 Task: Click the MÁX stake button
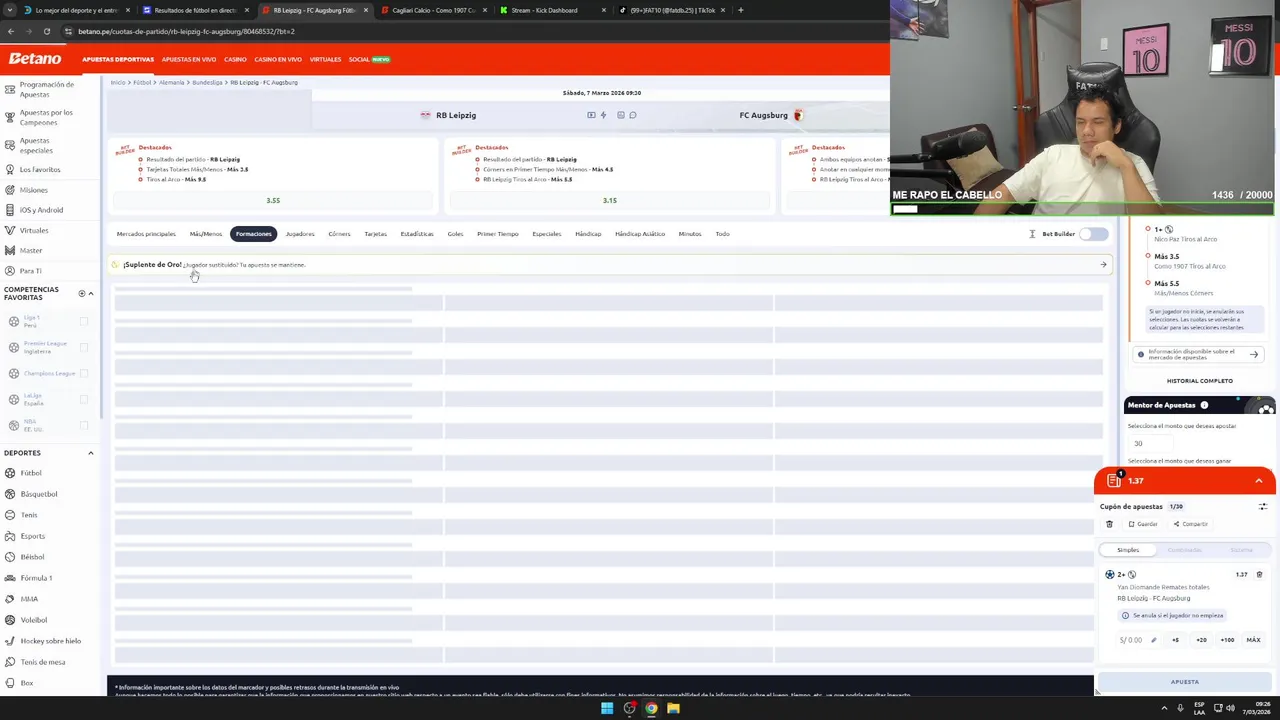[x=1253, y=640]
